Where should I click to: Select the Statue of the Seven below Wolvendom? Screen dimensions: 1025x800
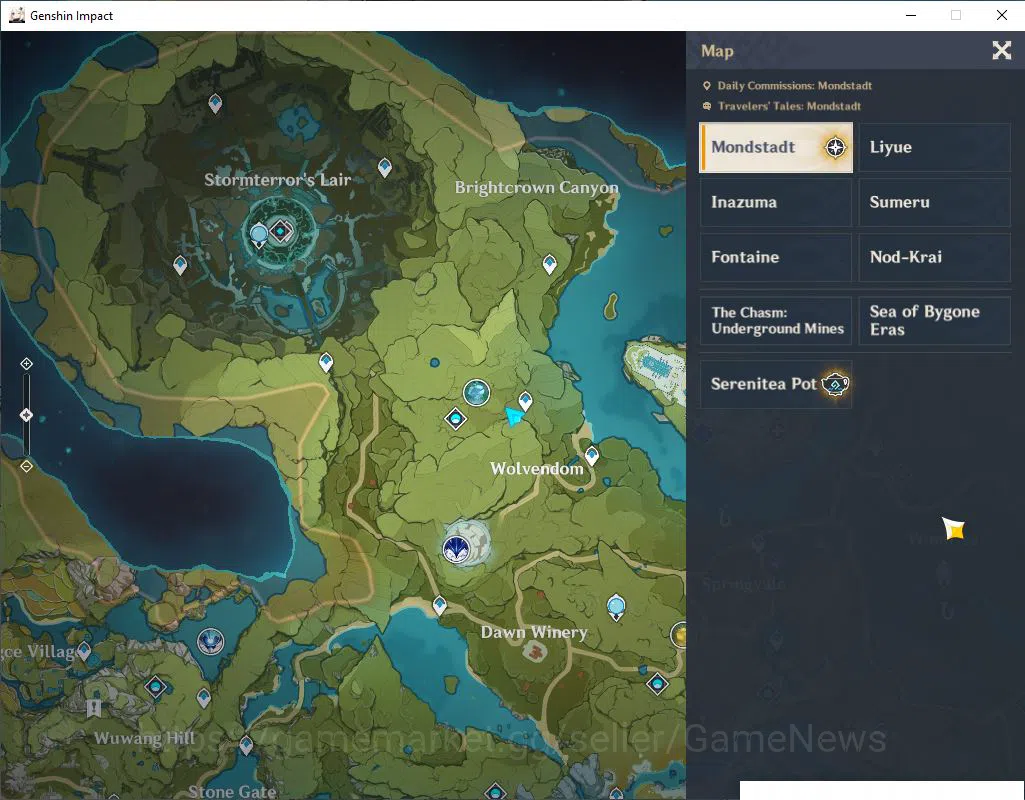(456, 550)
